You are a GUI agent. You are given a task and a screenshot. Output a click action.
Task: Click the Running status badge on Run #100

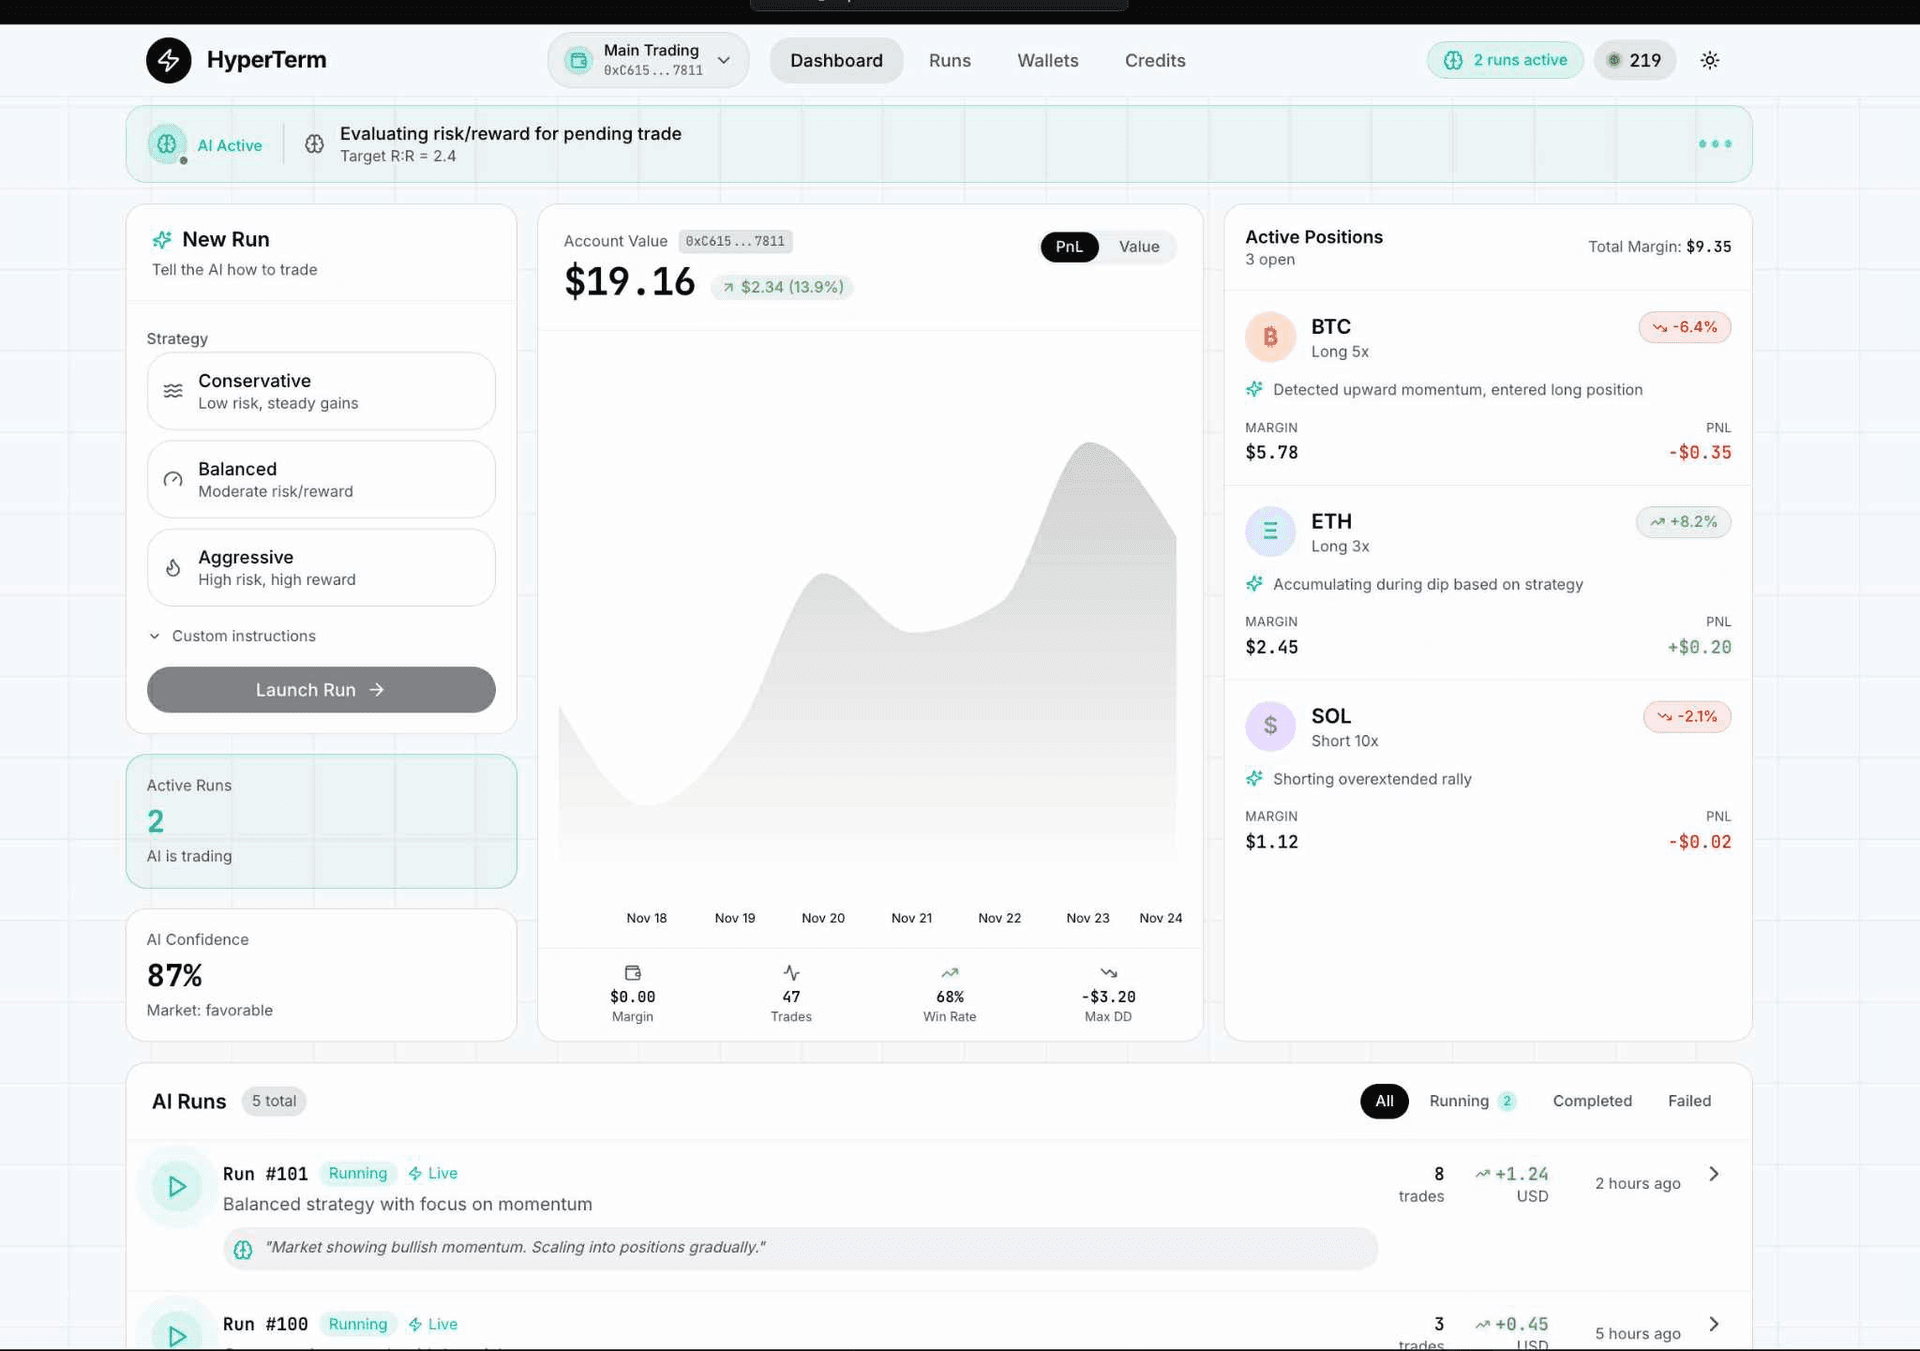[358, 1324]
